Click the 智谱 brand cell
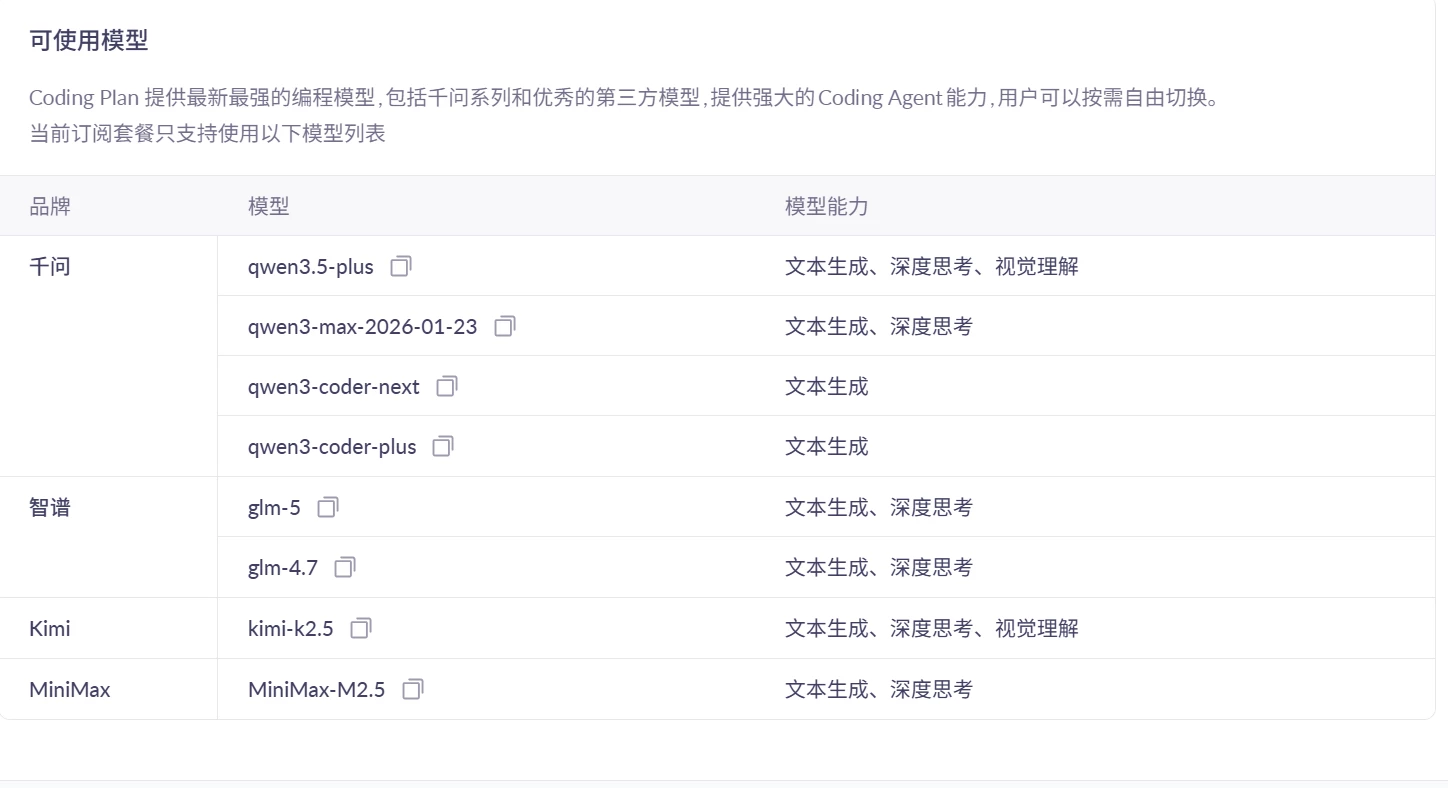This screenshot has width=1448, height=788. pos(50,507)
